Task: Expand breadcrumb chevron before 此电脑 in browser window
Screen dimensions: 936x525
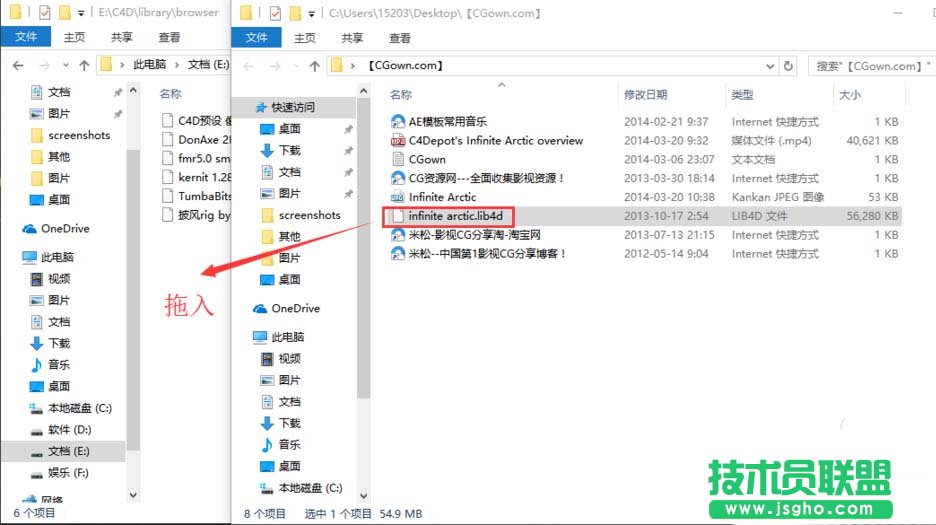Action: click(123, 65)
